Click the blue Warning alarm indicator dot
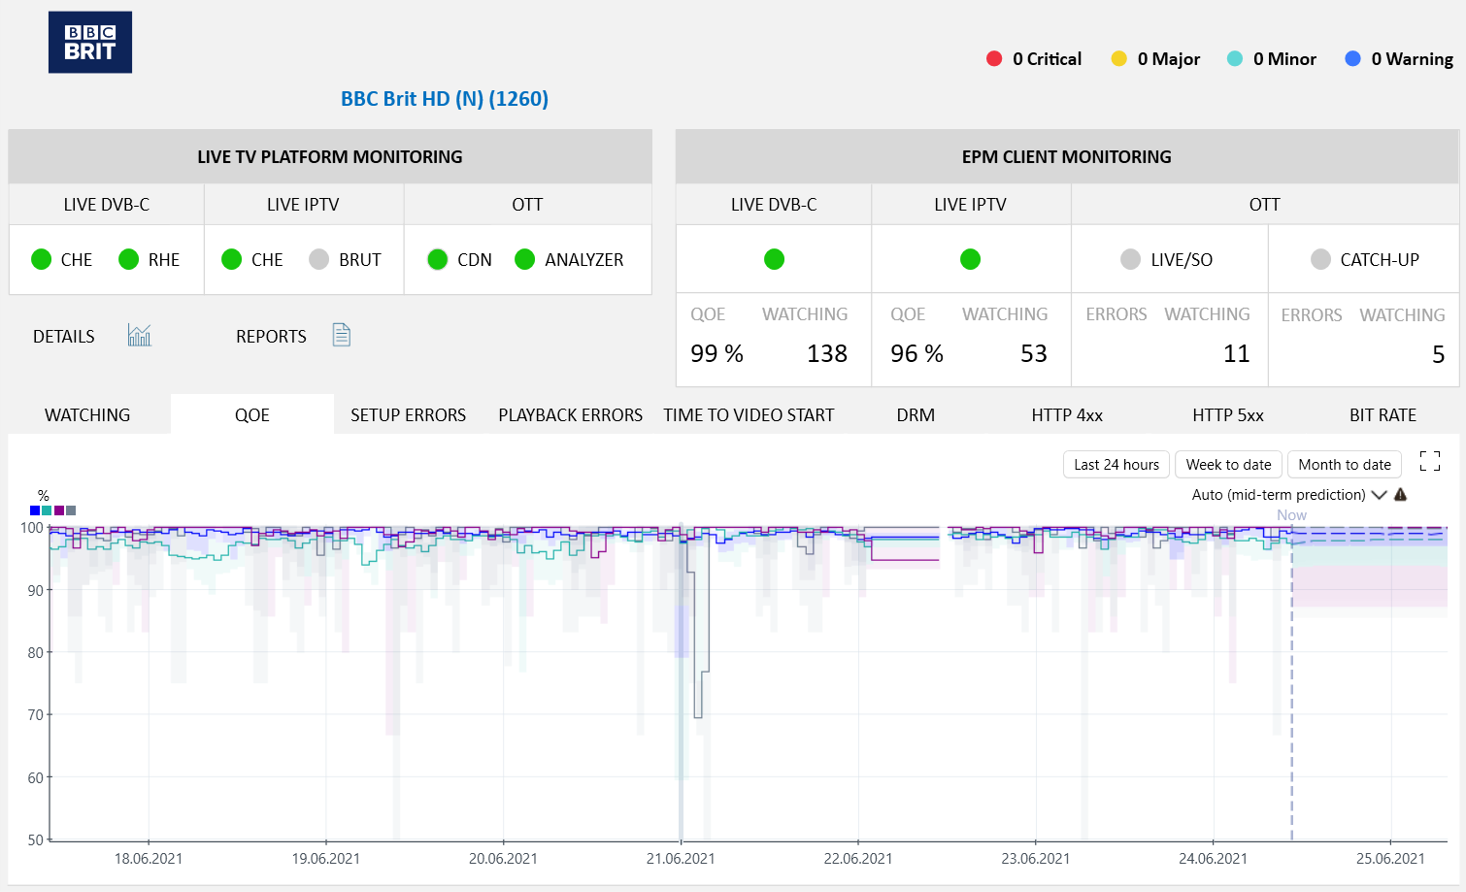The image size is (1466, 892). (x=1353, y=59)
